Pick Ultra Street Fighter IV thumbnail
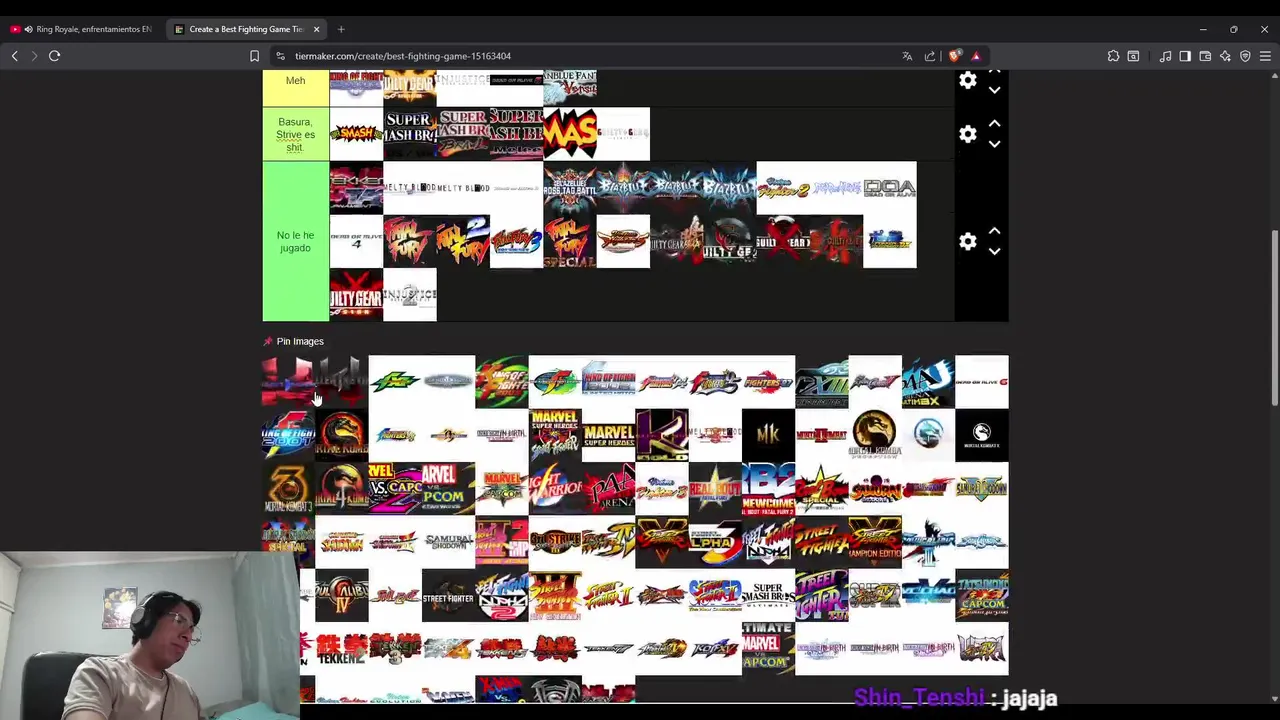1280x720 pixels. coord(982,648)
